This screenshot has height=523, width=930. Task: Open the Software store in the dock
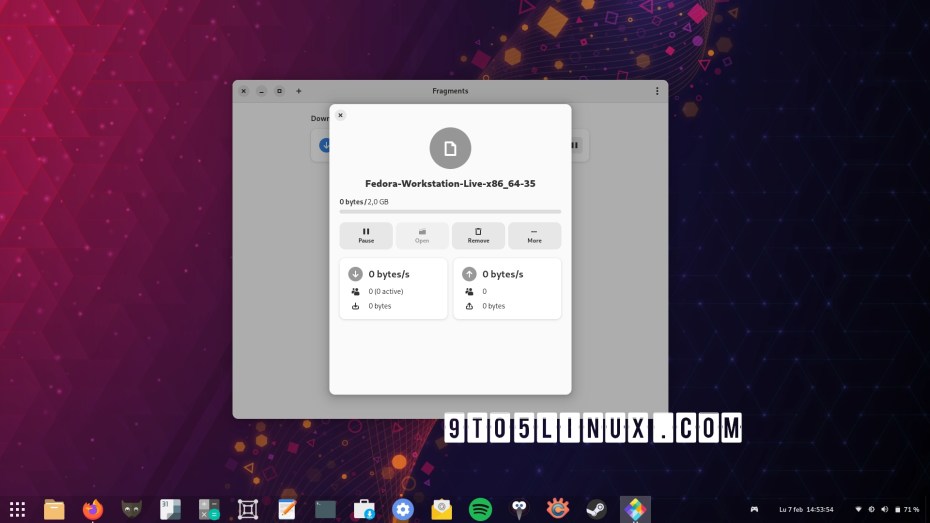click(364, 509)
